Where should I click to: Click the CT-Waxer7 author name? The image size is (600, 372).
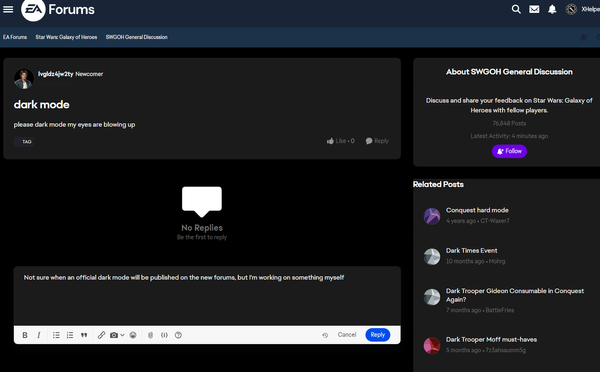[495, 221]
